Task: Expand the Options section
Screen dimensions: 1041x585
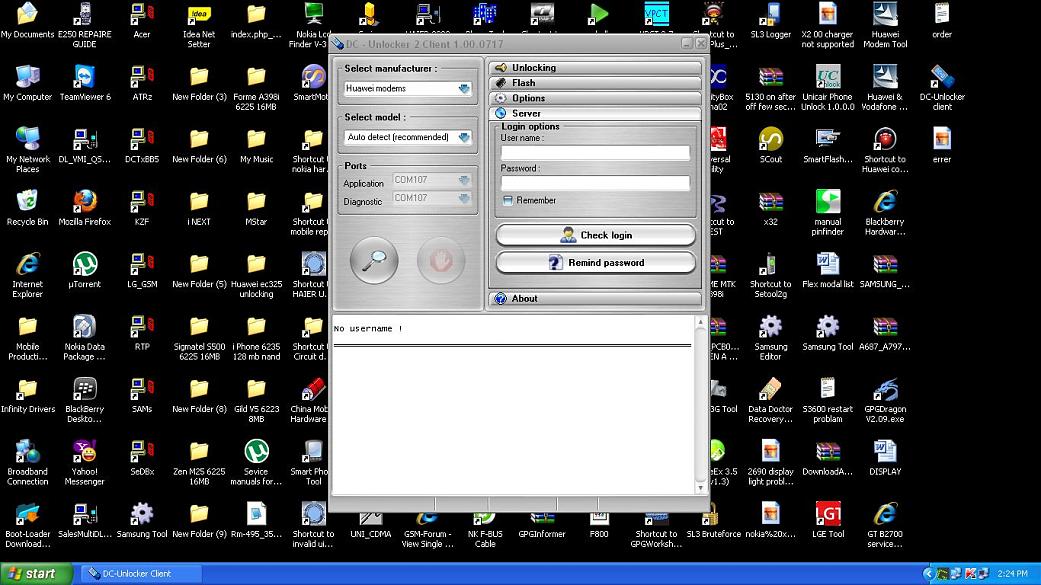Action: tap(595, 98)
